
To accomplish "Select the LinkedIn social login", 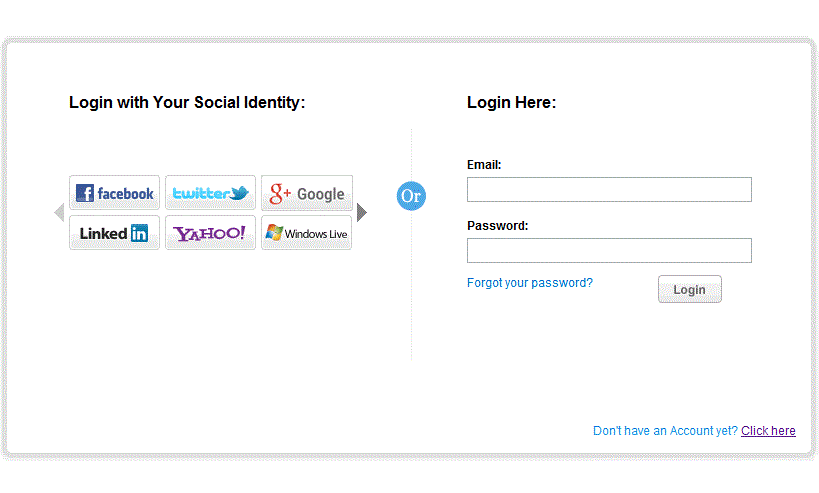I will [114, 233].
